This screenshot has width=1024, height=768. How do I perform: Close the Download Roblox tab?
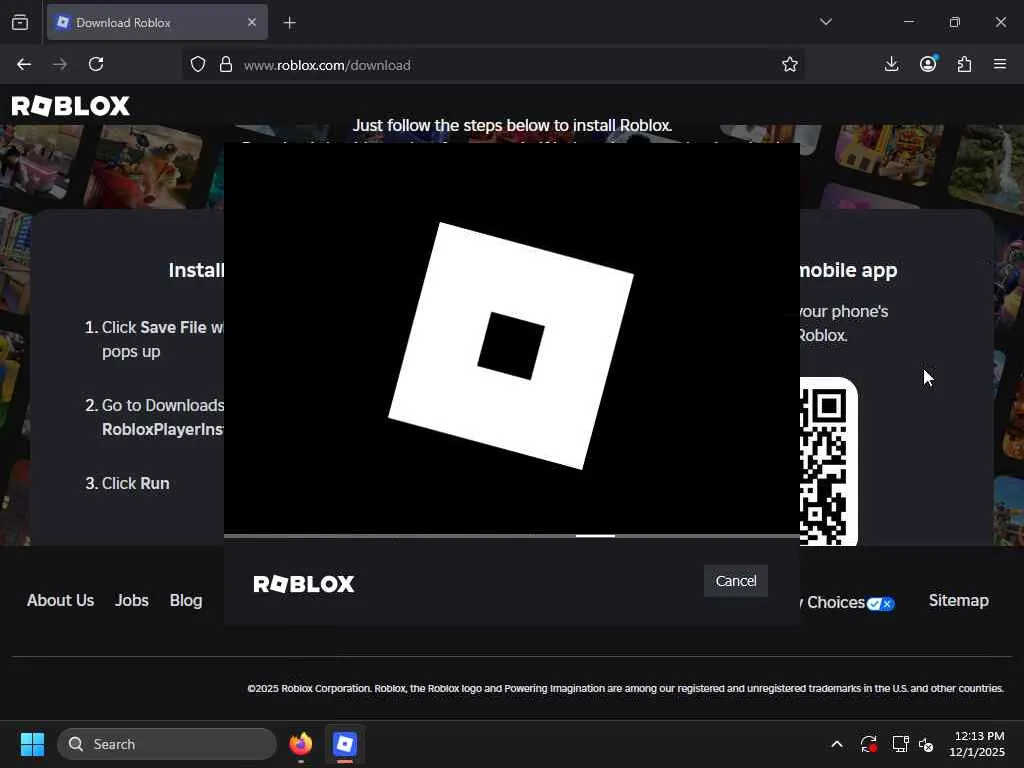click(x=251, y=22)
